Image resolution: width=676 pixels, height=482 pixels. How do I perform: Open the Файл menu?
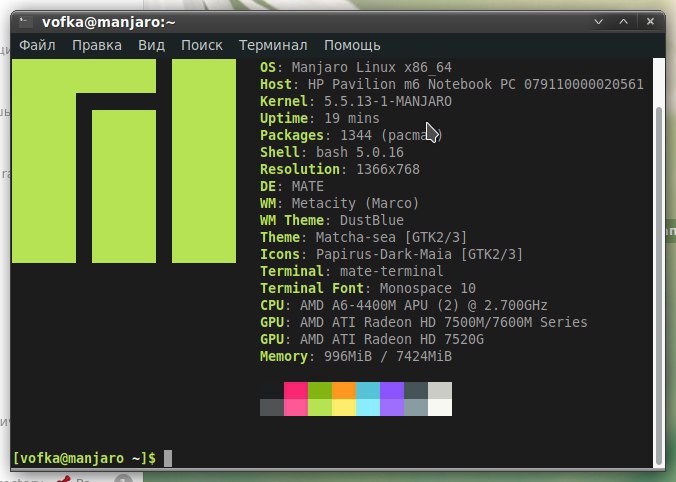coord(37,45)
